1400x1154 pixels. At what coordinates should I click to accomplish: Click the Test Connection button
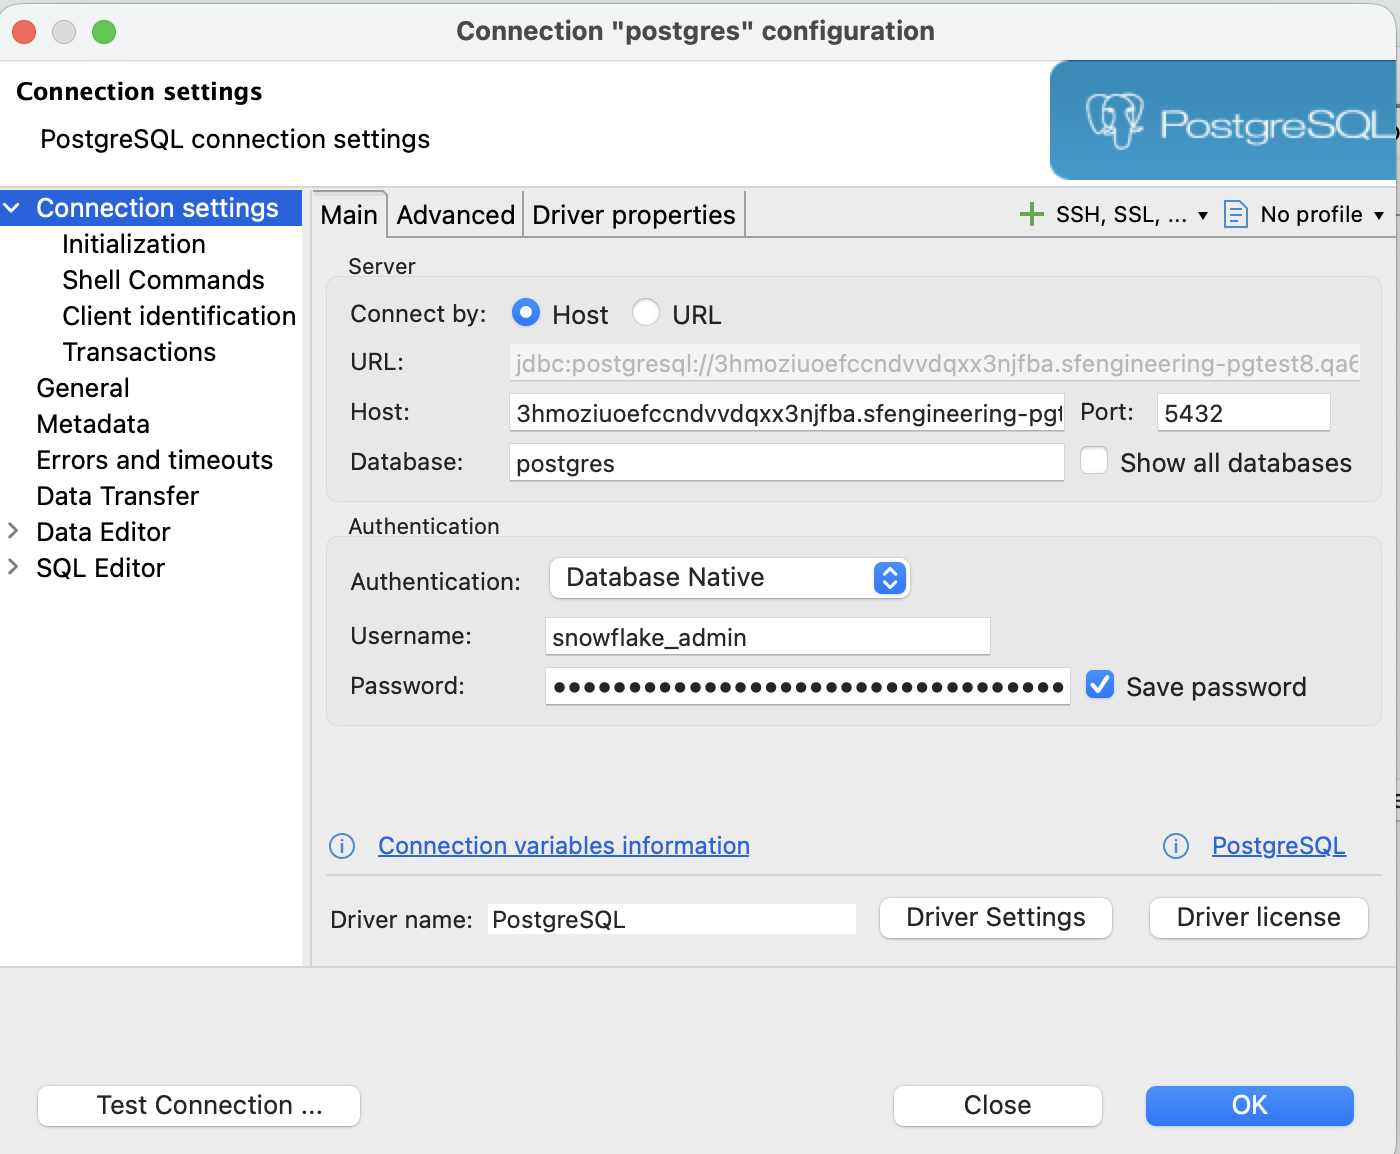[198, 1105]
